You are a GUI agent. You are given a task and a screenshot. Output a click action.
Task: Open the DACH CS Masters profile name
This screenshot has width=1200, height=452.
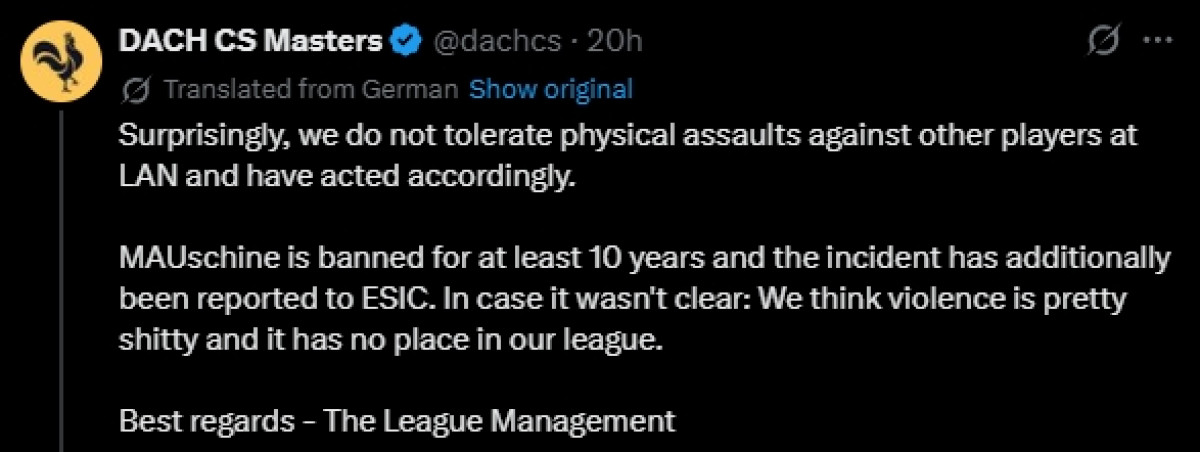click(250, 42)
